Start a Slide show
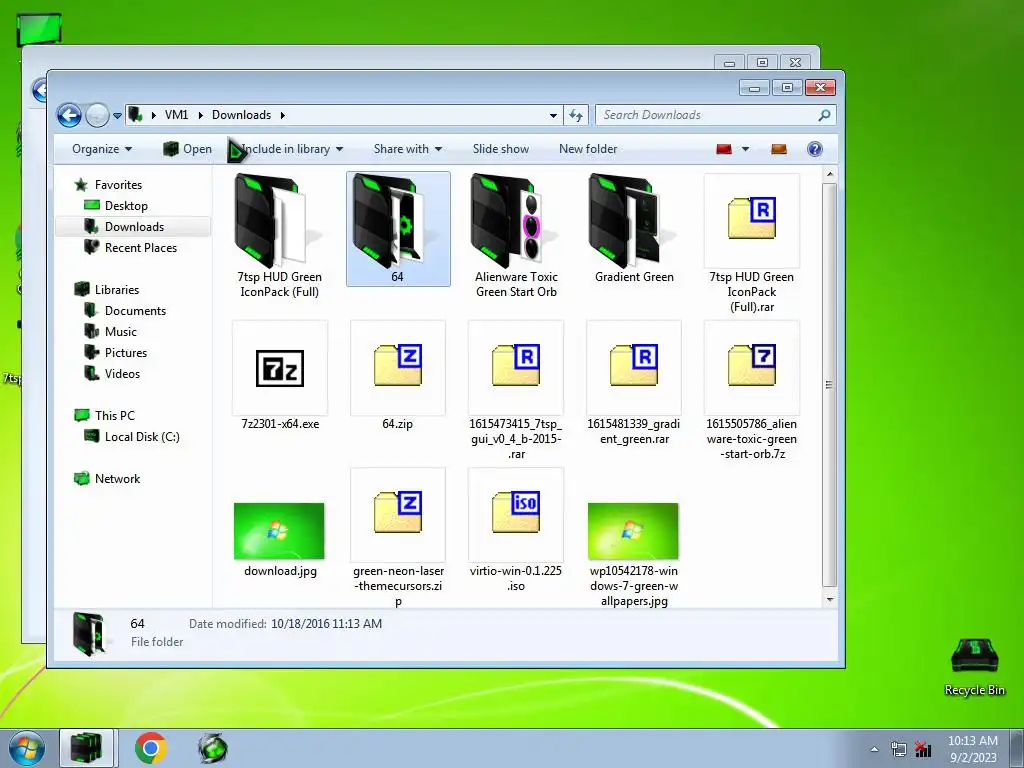This screenshot has height=768, width=1024. pyautogui.click(x=501, y=149)
